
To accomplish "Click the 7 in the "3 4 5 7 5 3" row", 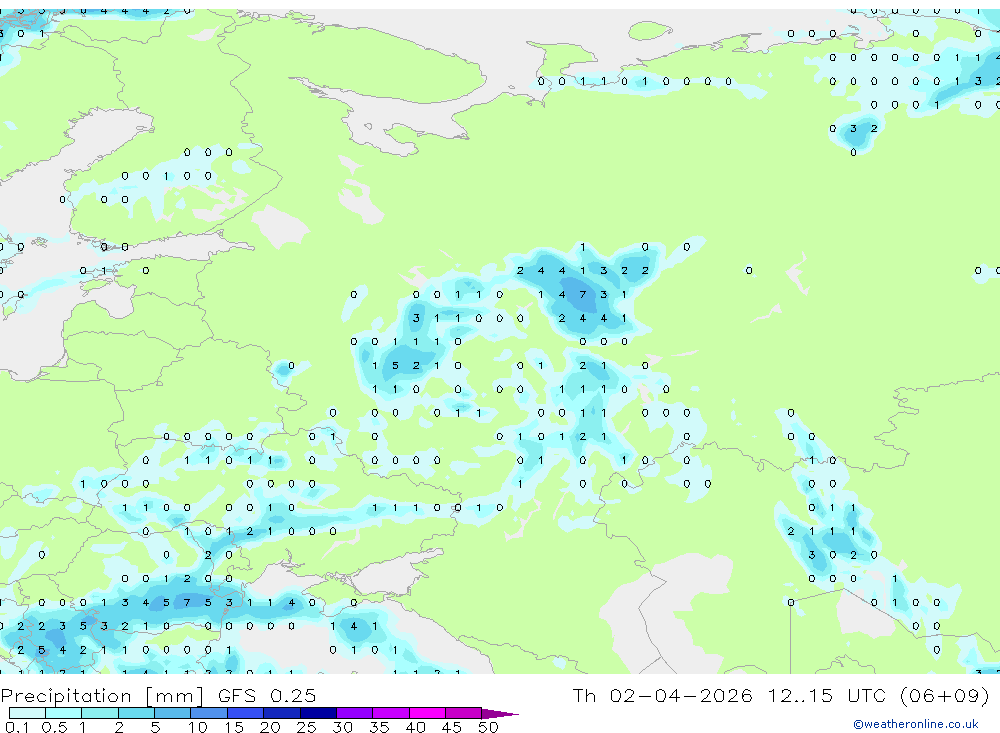I will (187, 602).
